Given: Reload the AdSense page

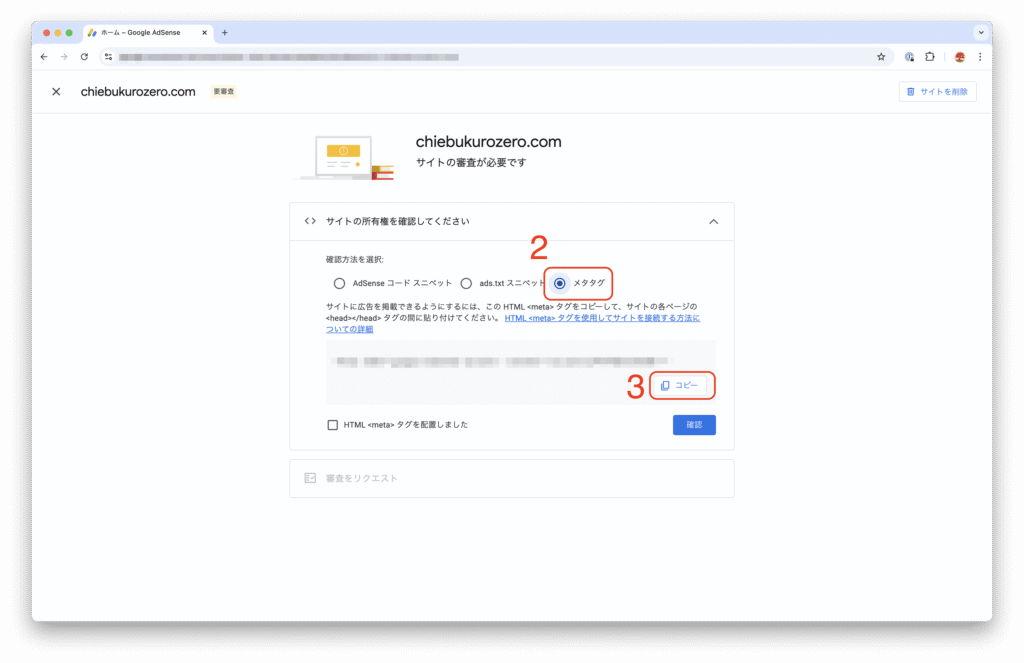Looking at the screenshot, I should coord(84,57).
